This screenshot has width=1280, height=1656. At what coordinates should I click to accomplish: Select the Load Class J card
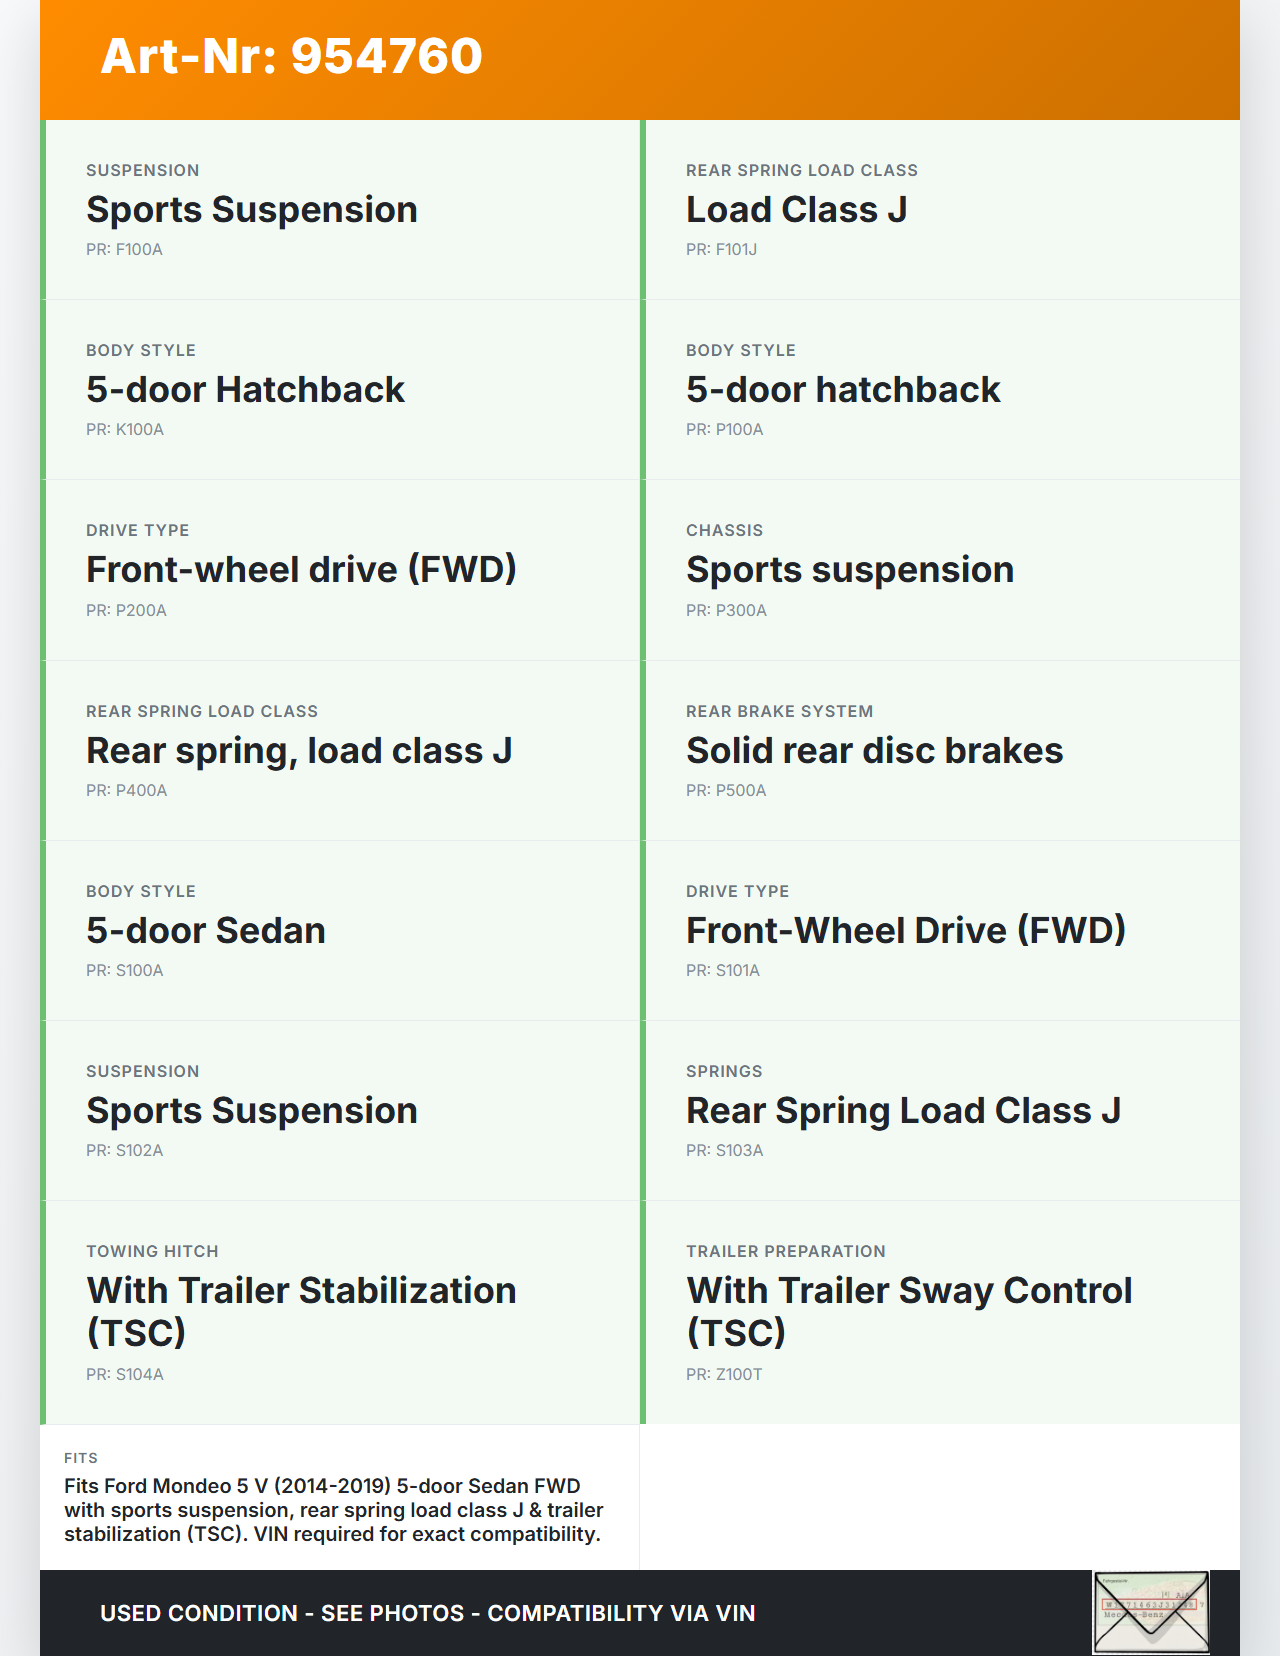click(x=940, y=210)
